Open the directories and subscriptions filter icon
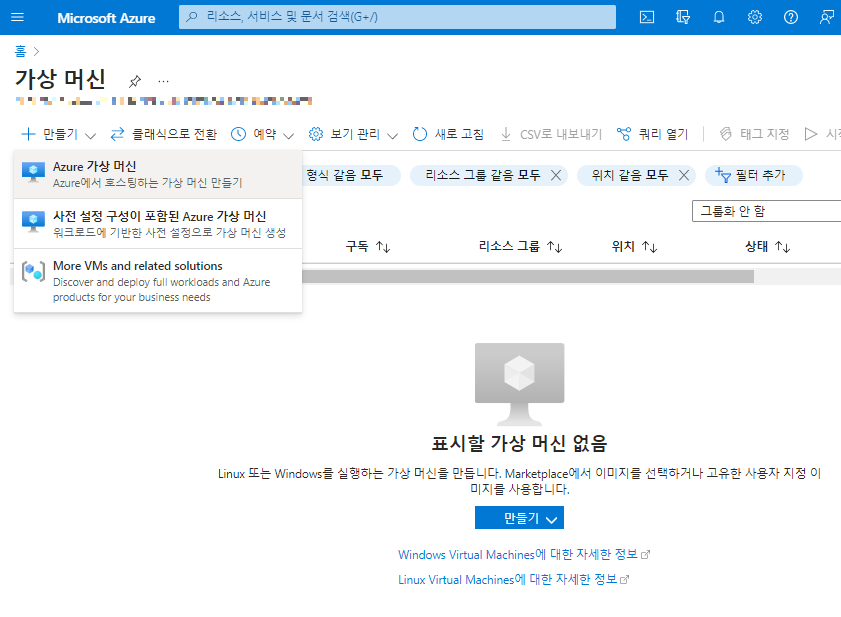Viewport: 841px width, 617px height. (x=683, y=17)
